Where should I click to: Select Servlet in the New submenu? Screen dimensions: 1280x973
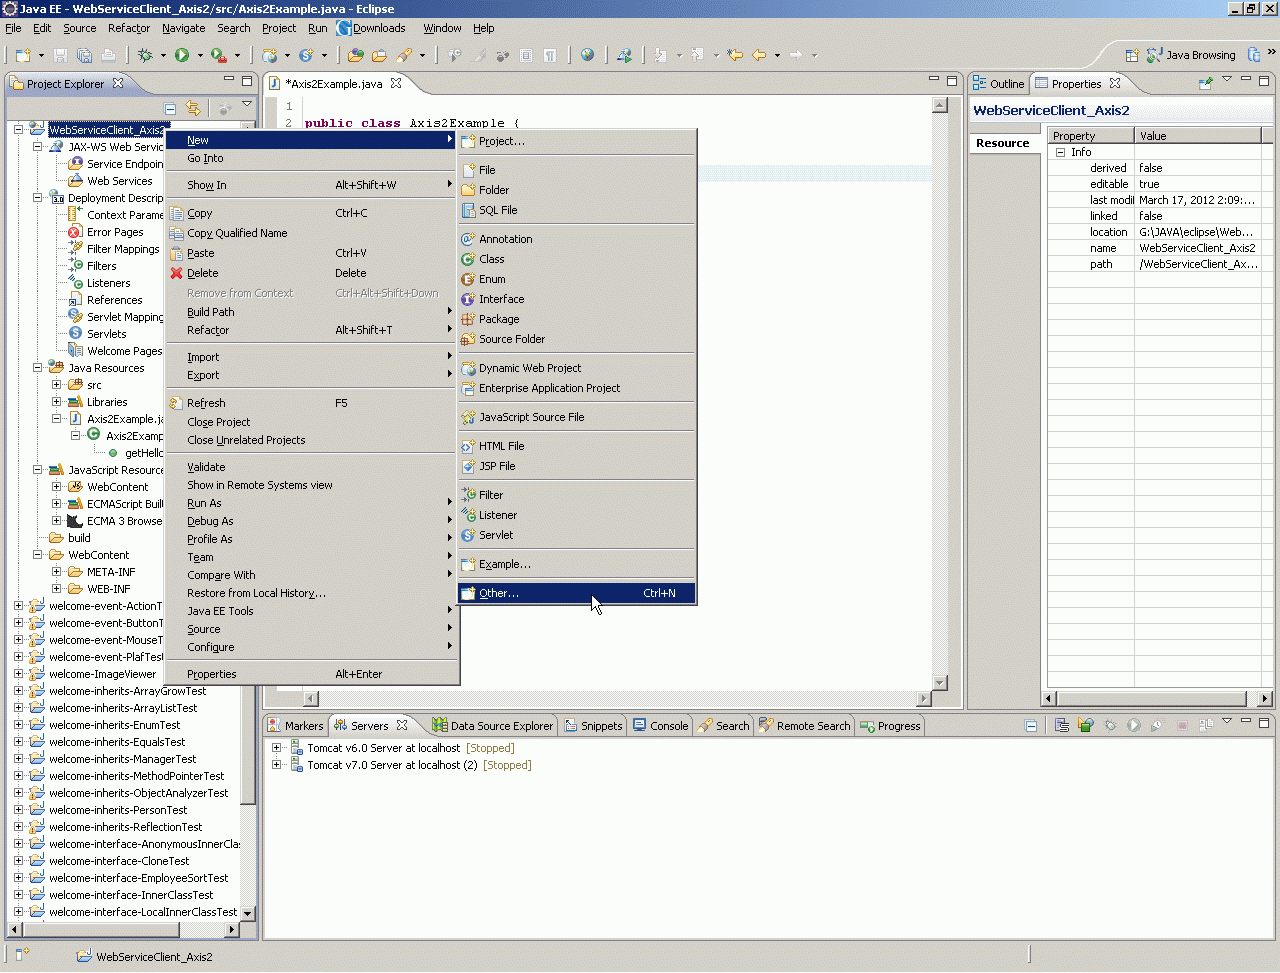click(577, 535)
